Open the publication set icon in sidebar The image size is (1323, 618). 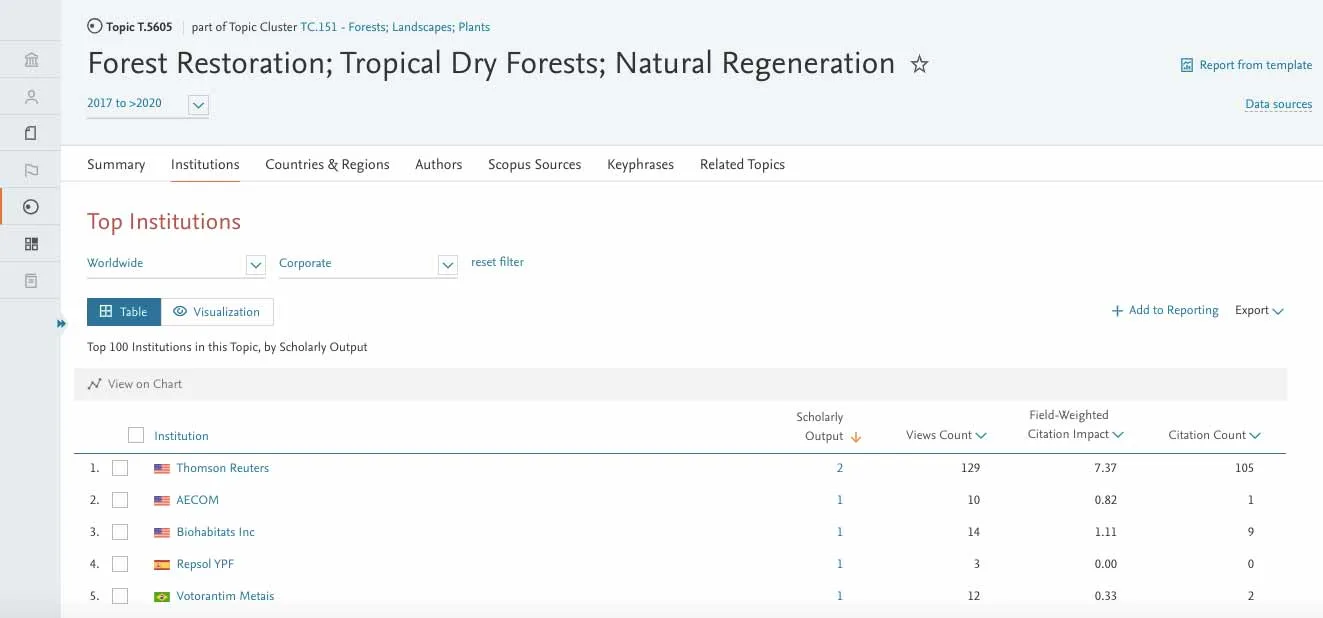31,133
